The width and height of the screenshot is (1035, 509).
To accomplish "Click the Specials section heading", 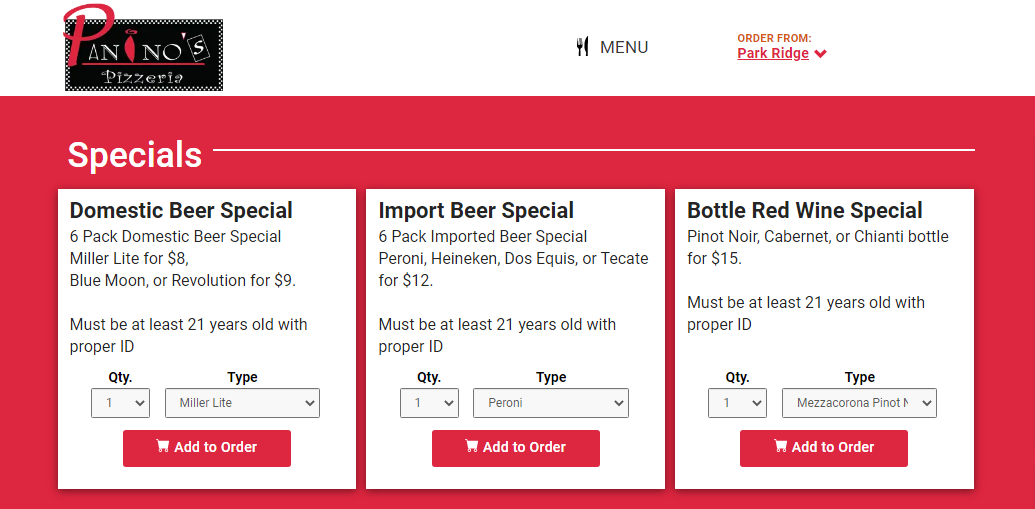I will click(135, 155).
